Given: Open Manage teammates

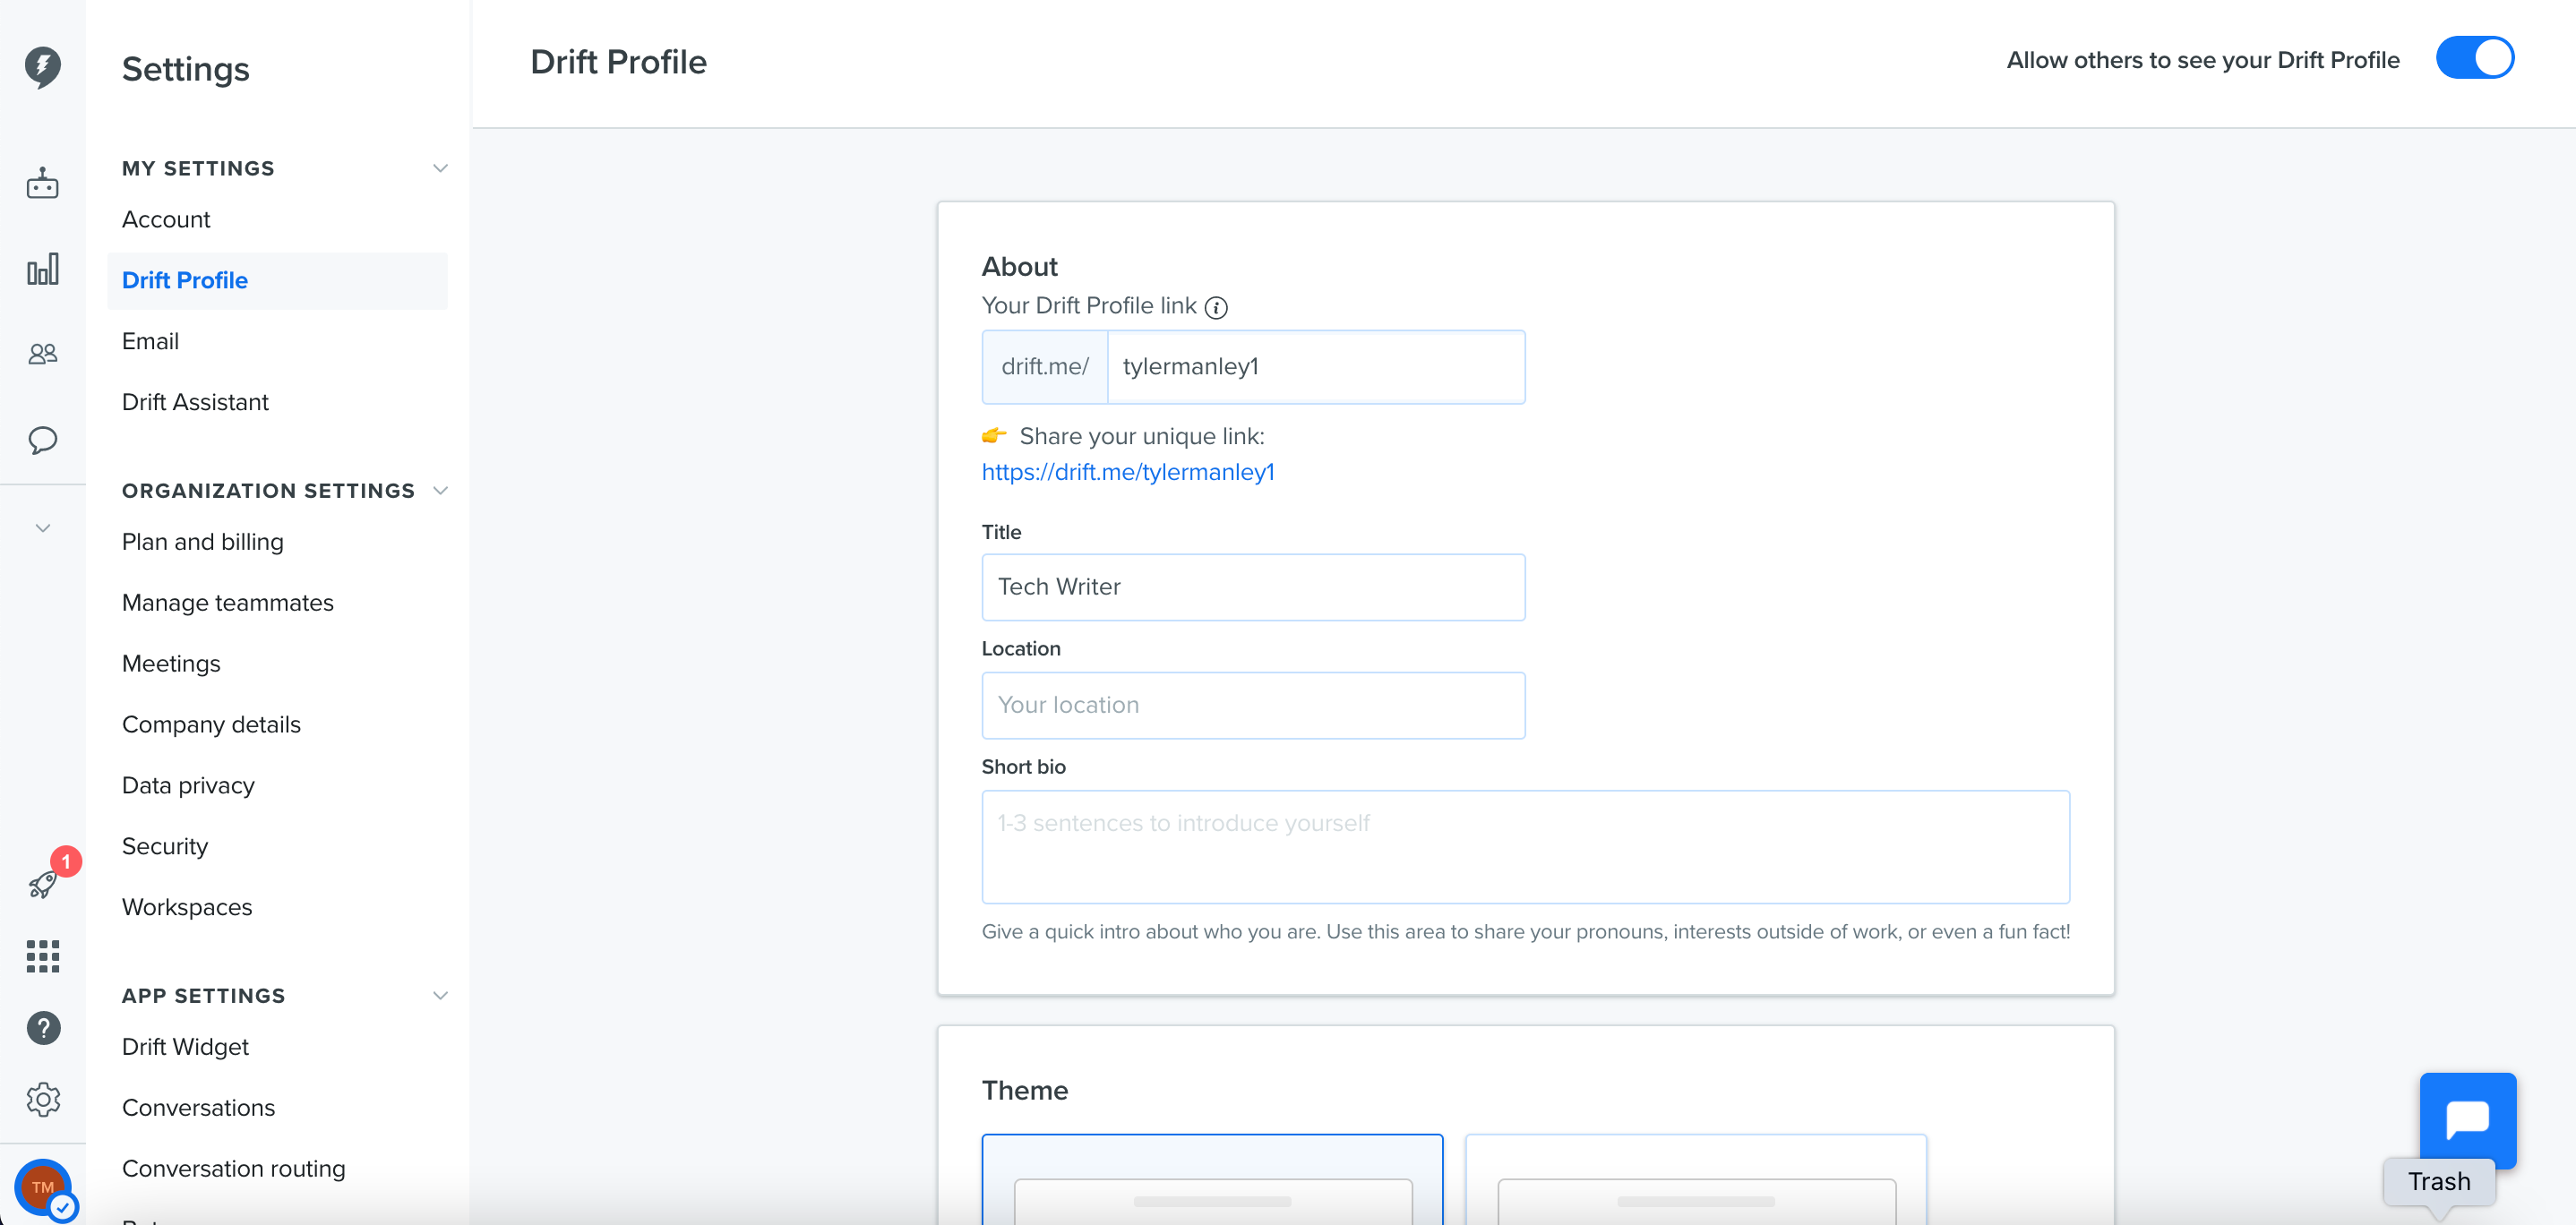Looking at the screenshot, I should click(x=228, y=603).
